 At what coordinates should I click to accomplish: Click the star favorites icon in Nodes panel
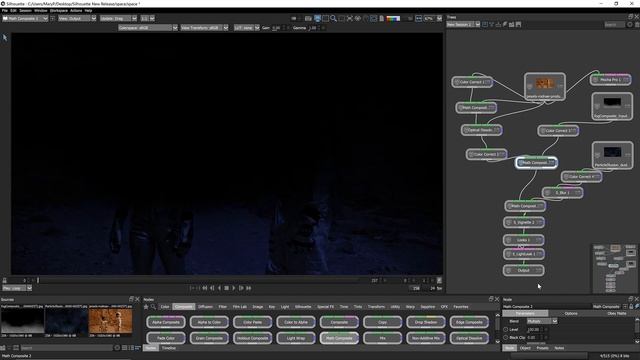146,307
